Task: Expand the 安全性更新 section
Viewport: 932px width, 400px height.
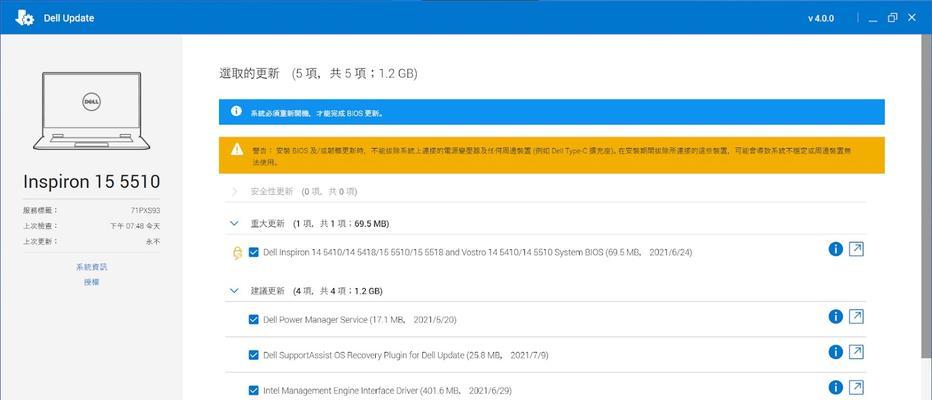Action: (235, 191)
